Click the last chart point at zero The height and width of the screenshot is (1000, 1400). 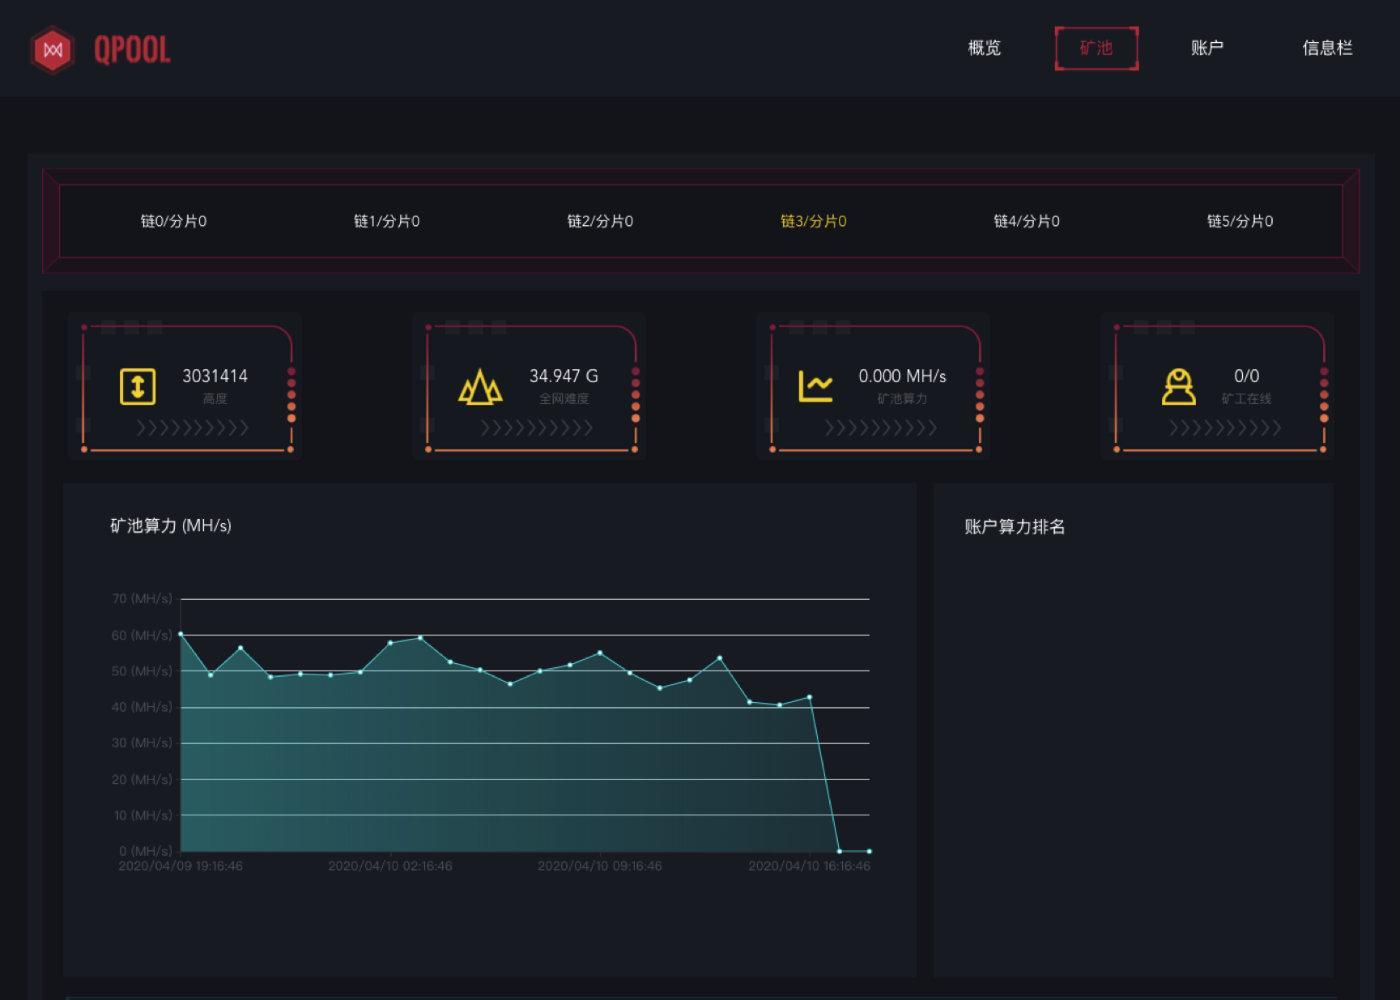click(869, 851)
